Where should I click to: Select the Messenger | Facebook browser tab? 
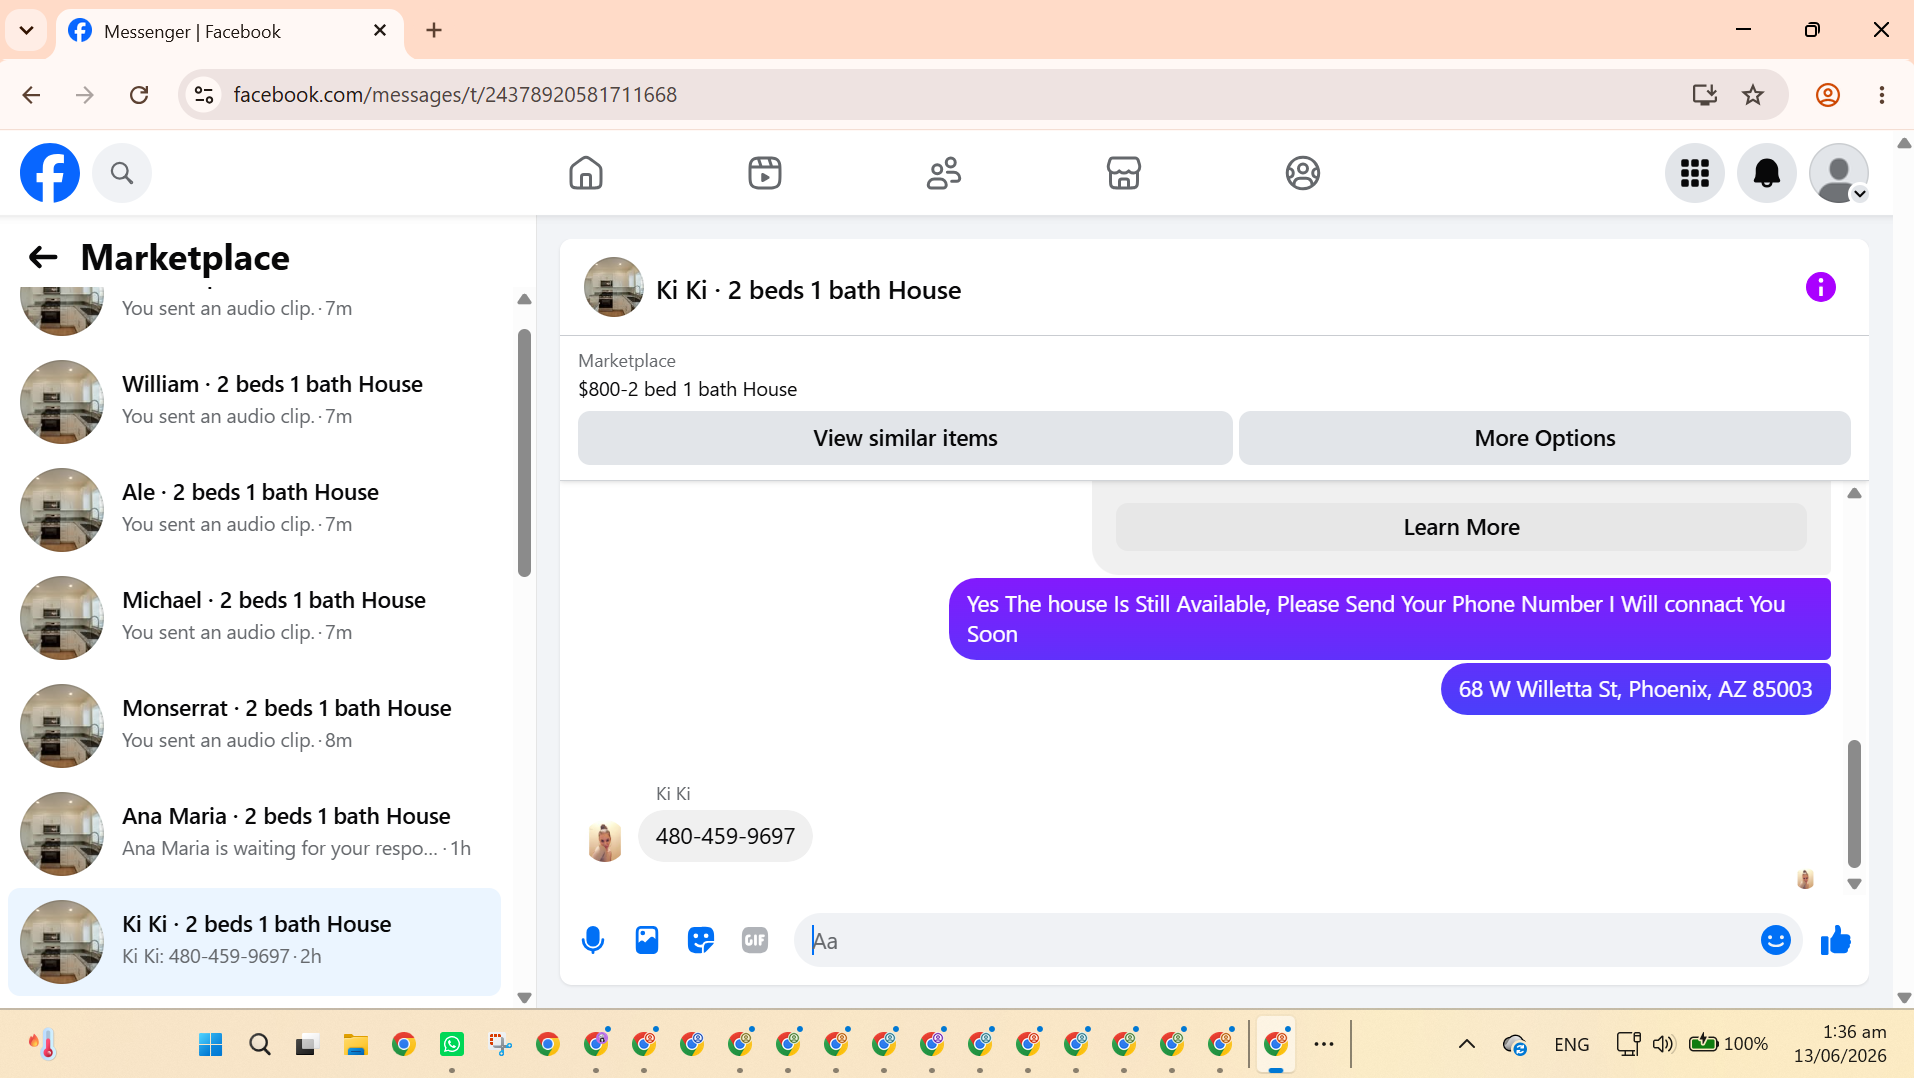(230, 31)
